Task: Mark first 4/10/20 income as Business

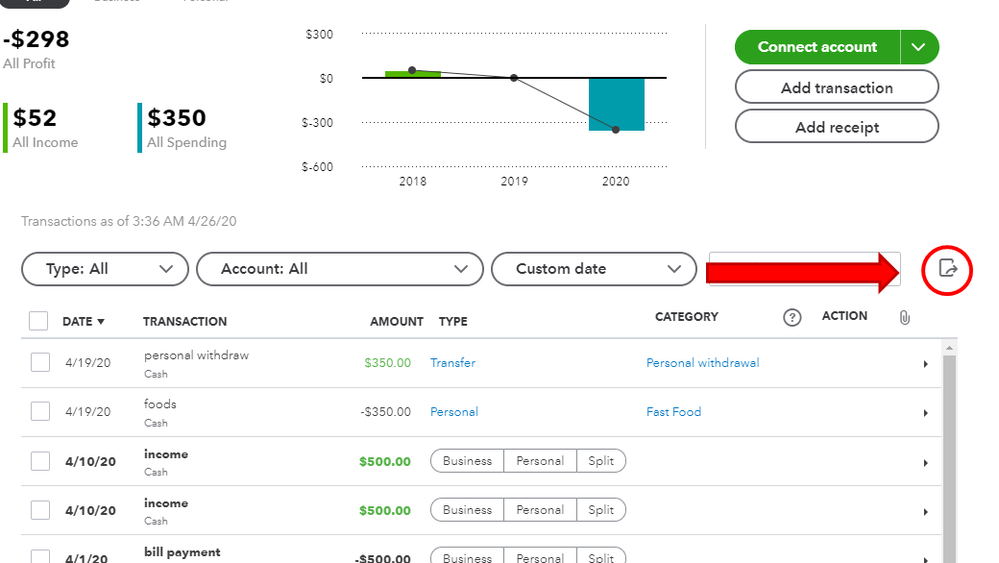Action: (x=467, y=460)
